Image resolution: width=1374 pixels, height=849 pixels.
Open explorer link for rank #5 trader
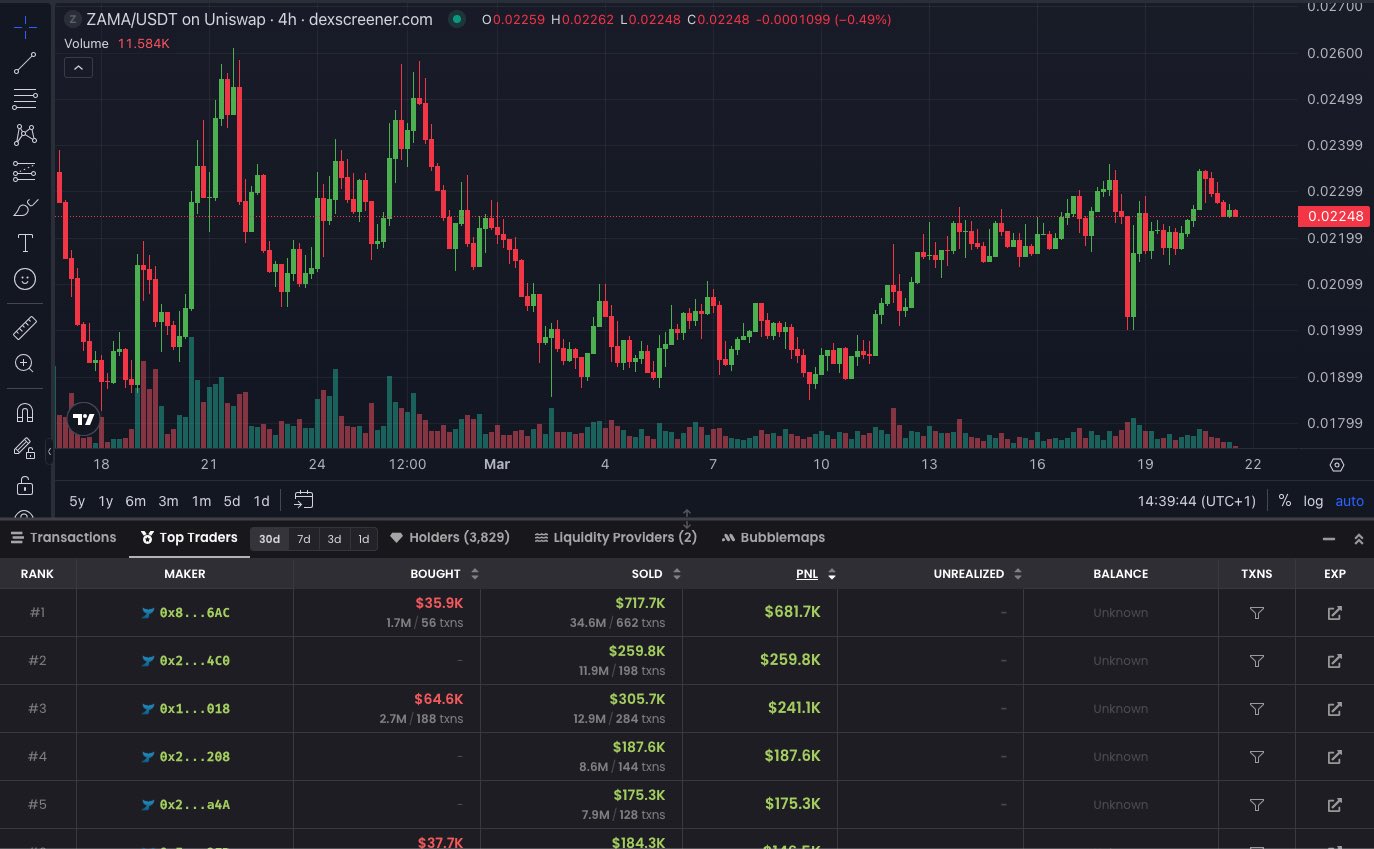pyautogui.click(x=1334, y=805)
